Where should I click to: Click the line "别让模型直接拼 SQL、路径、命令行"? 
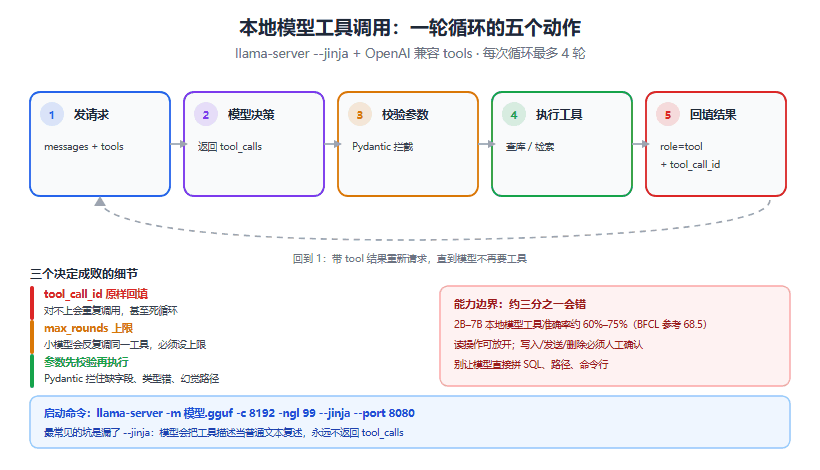click(x=531, y=364)
